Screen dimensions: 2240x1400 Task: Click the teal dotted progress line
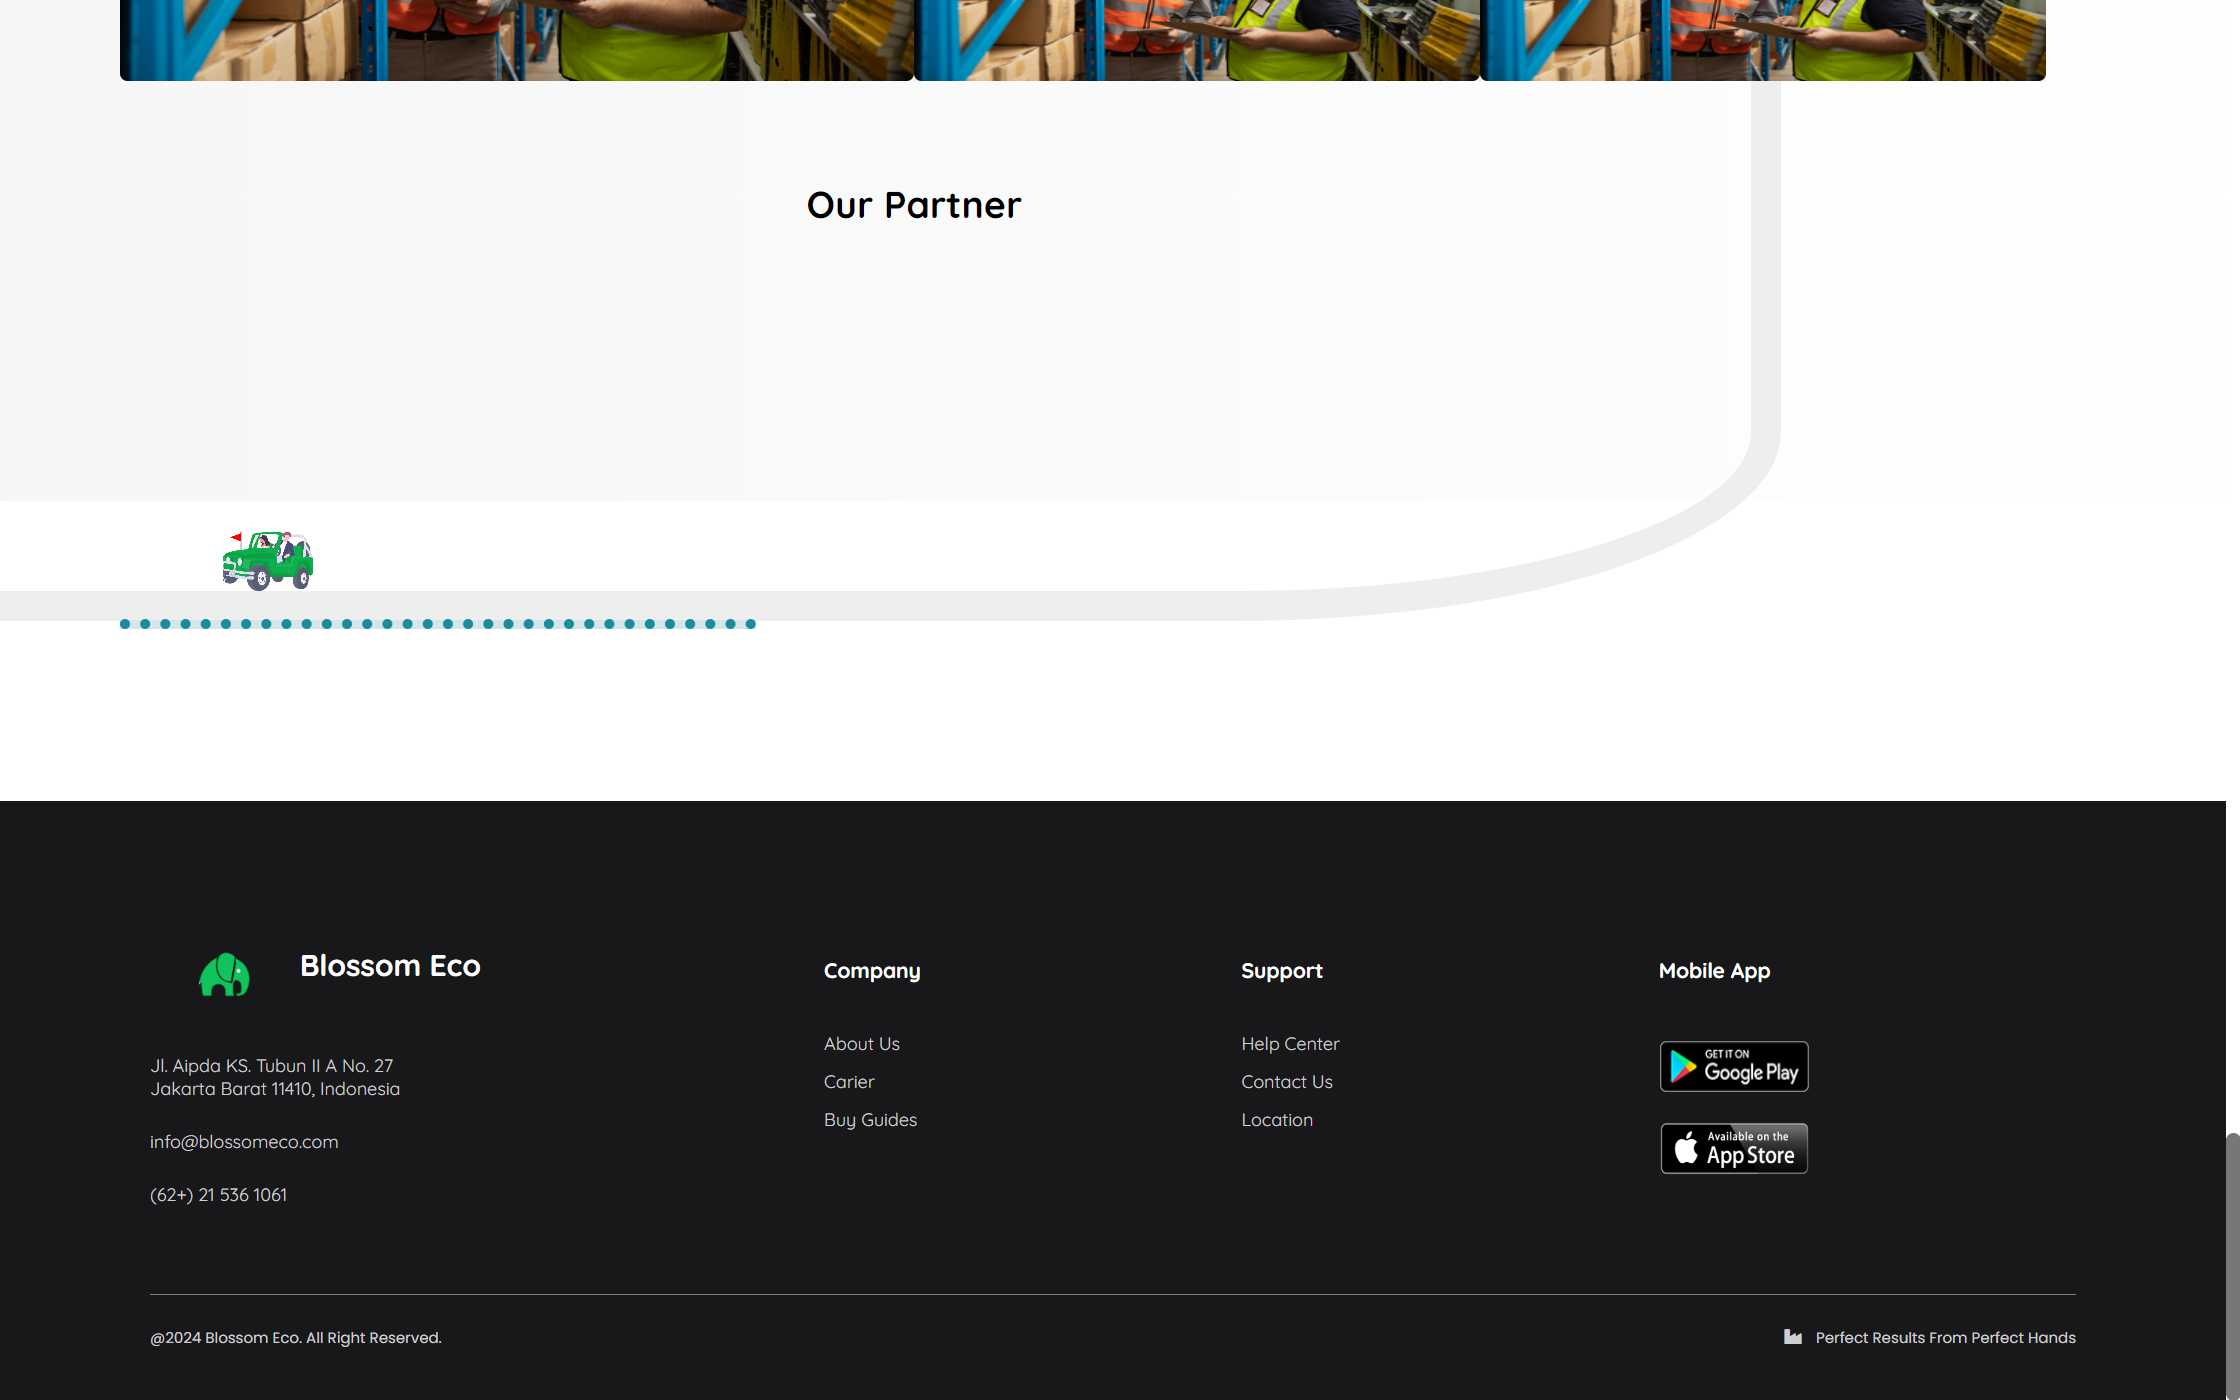(x=437, y=624)
